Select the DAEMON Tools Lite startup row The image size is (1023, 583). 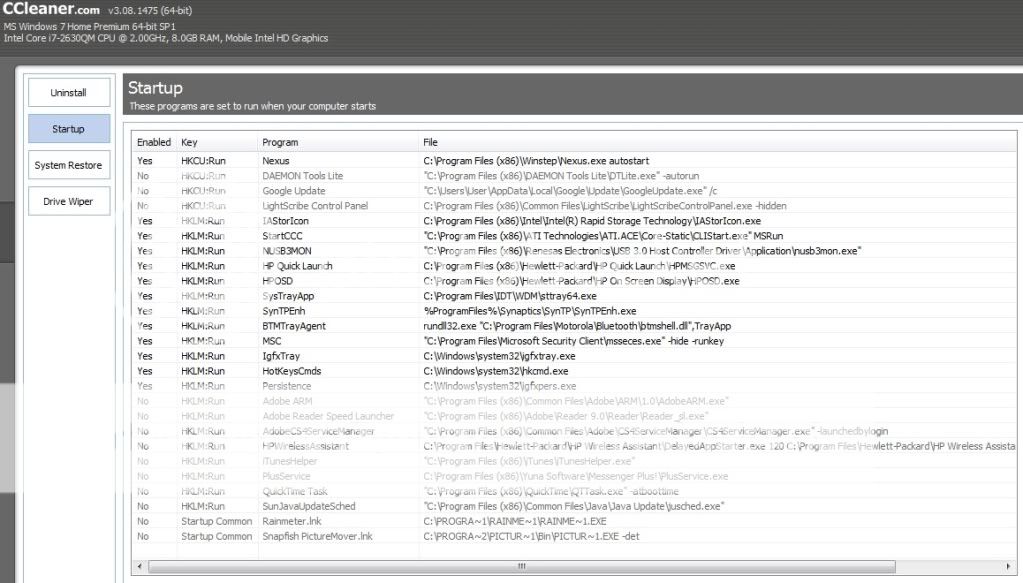303,175
